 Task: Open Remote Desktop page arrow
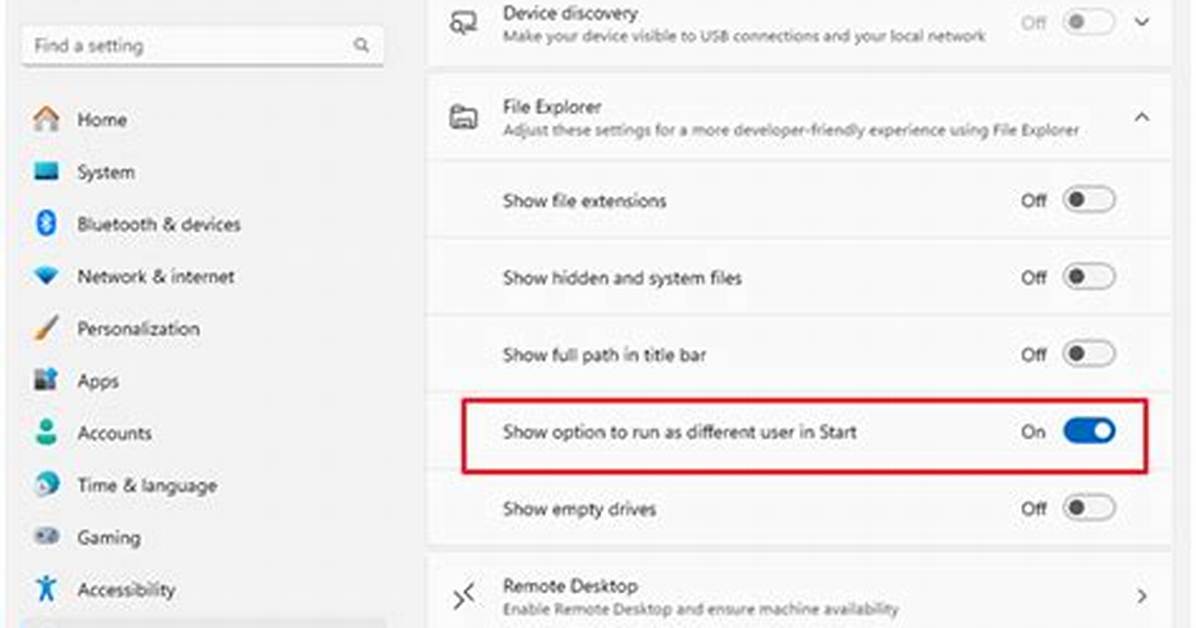(x=1142, y=596)
